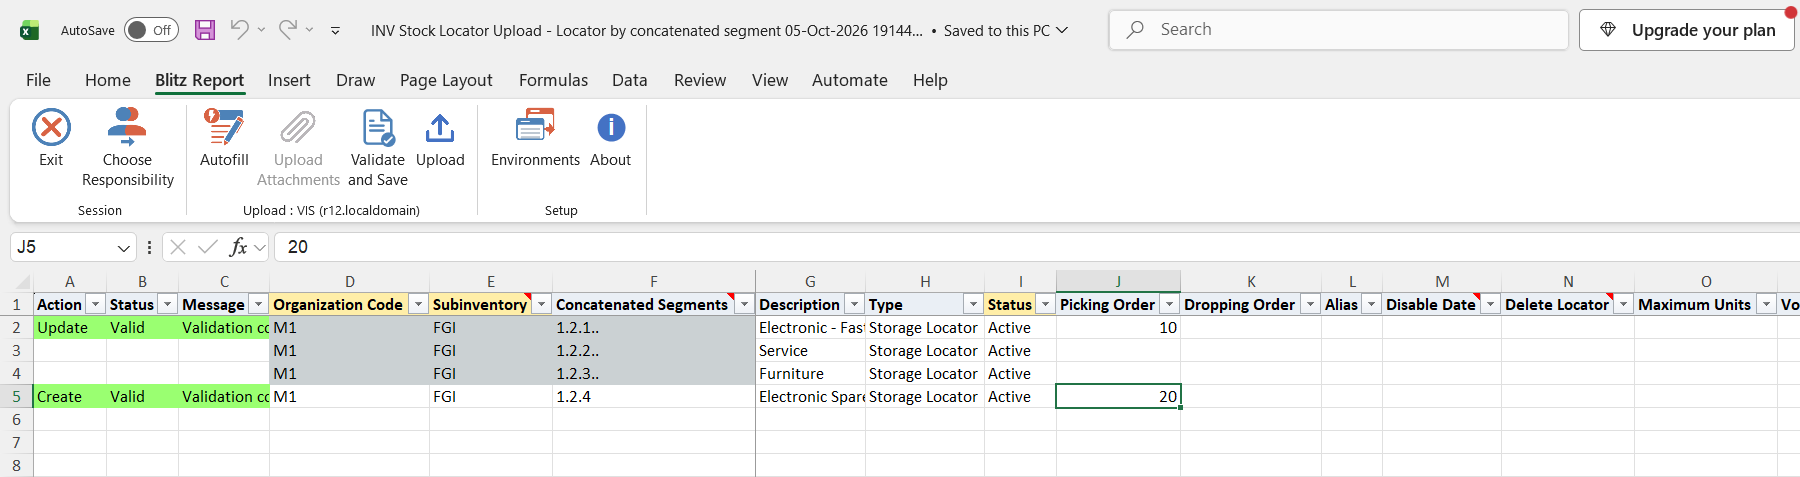Open the Alias filter dropdown
Image resolution: width=1800 pixels, height=477 pixels.
click(1371, 304)
